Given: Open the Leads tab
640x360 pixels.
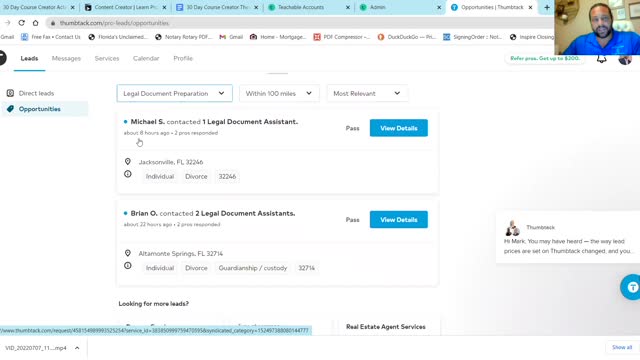Looking at the screenshot, I should click(x=29, y=58).
